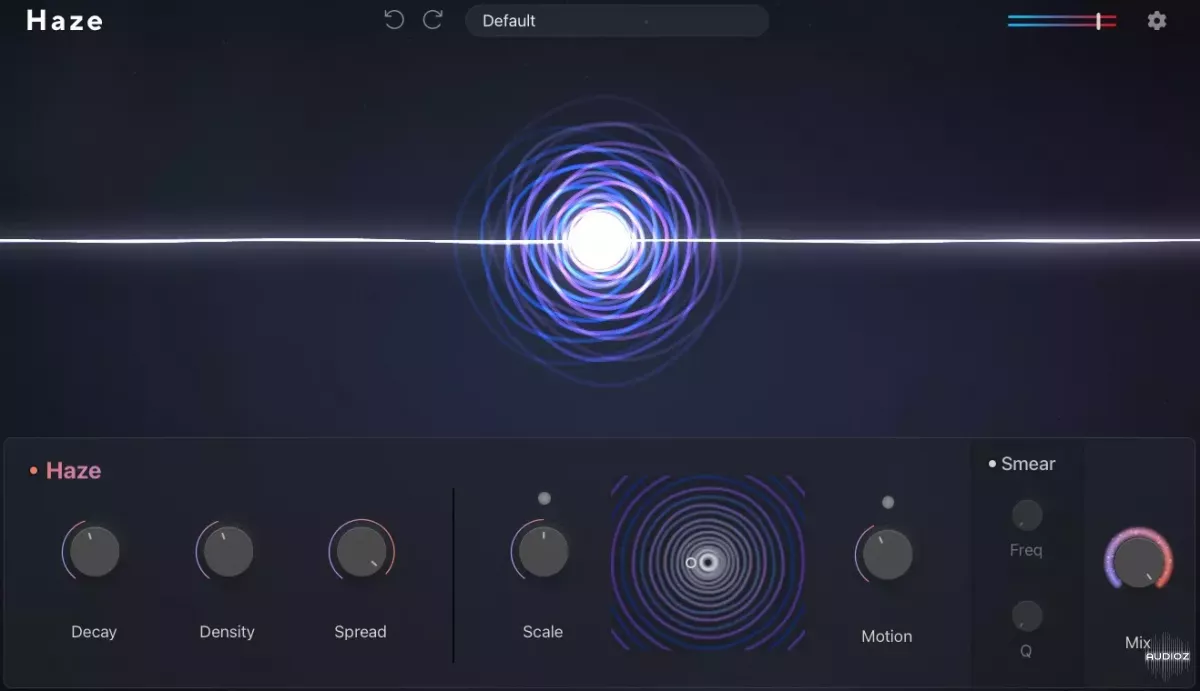Screen dimensions: 1200x691
Task: Open the Default preset selector
Action: [x=616, y=20]
